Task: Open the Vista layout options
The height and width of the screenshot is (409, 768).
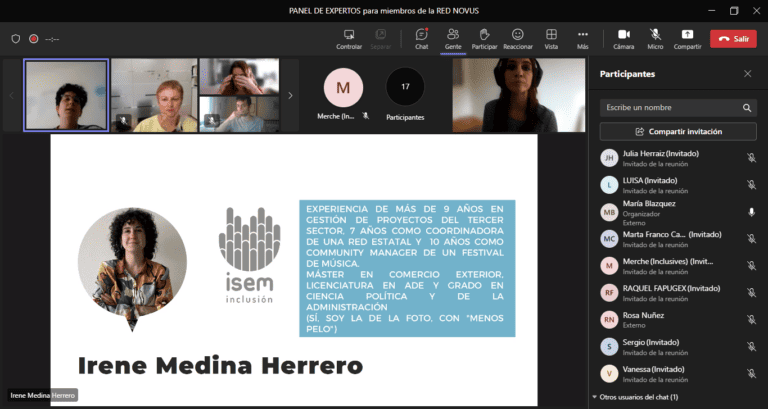Action: click(x=551, y=39)
